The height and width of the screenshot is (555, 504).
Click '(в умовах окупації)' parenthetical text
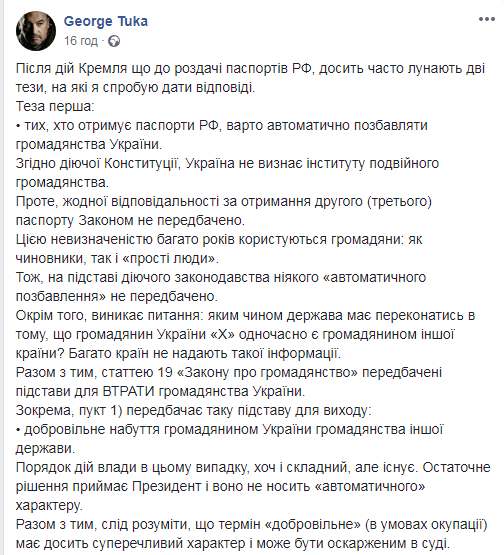(426, 525)
